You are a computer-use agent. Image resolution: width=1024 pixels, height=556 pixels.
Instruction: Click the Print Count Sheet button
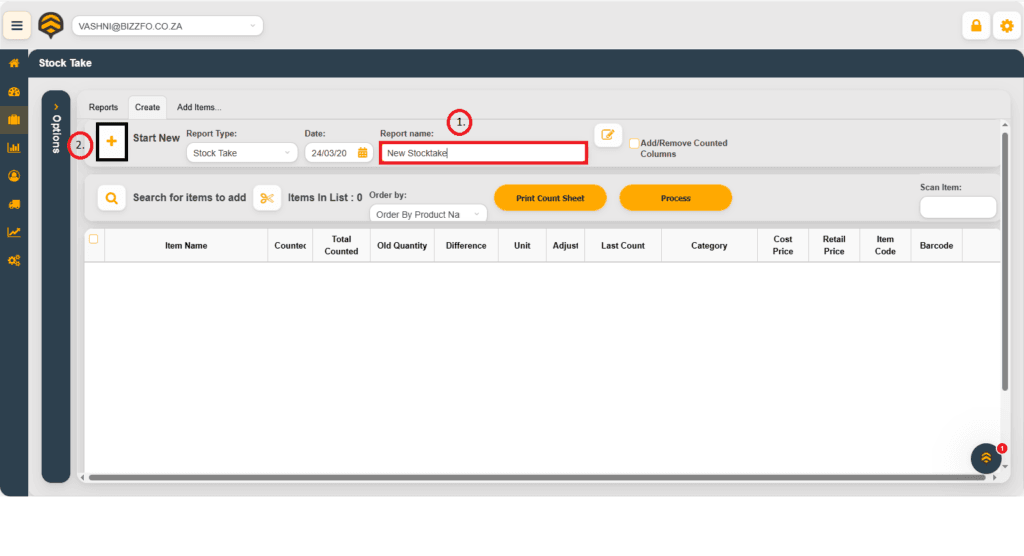click(550, 198)
